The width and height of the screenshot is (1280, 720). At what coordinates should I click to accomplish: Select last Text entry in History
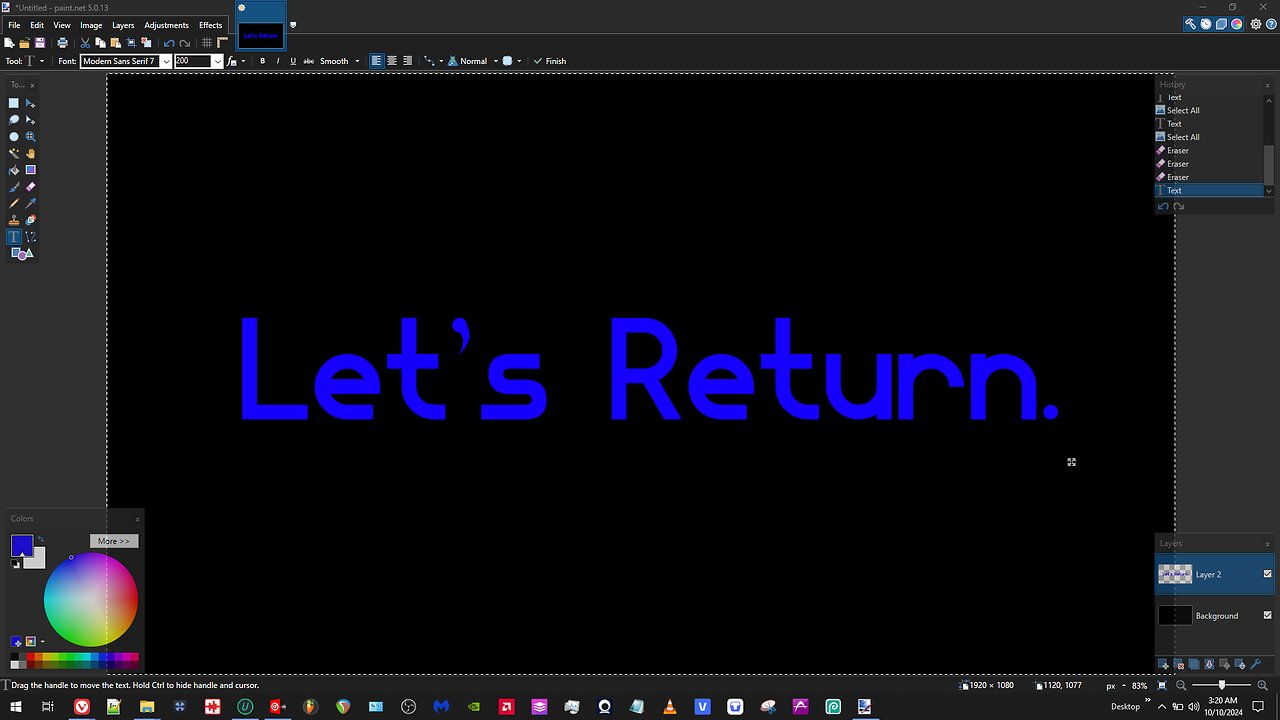click(x=1209, y=190)
